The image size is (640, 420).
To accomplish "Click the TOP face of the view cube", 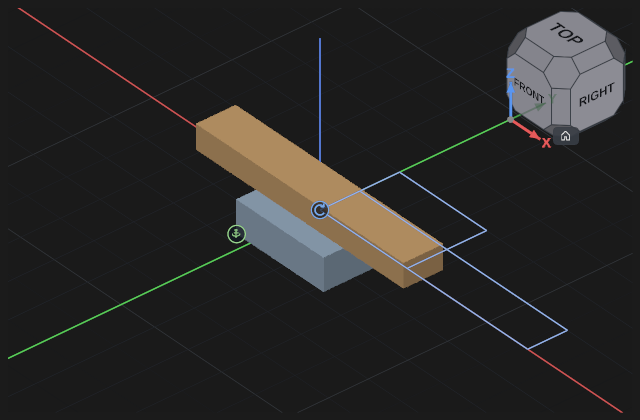I will 567,33.
